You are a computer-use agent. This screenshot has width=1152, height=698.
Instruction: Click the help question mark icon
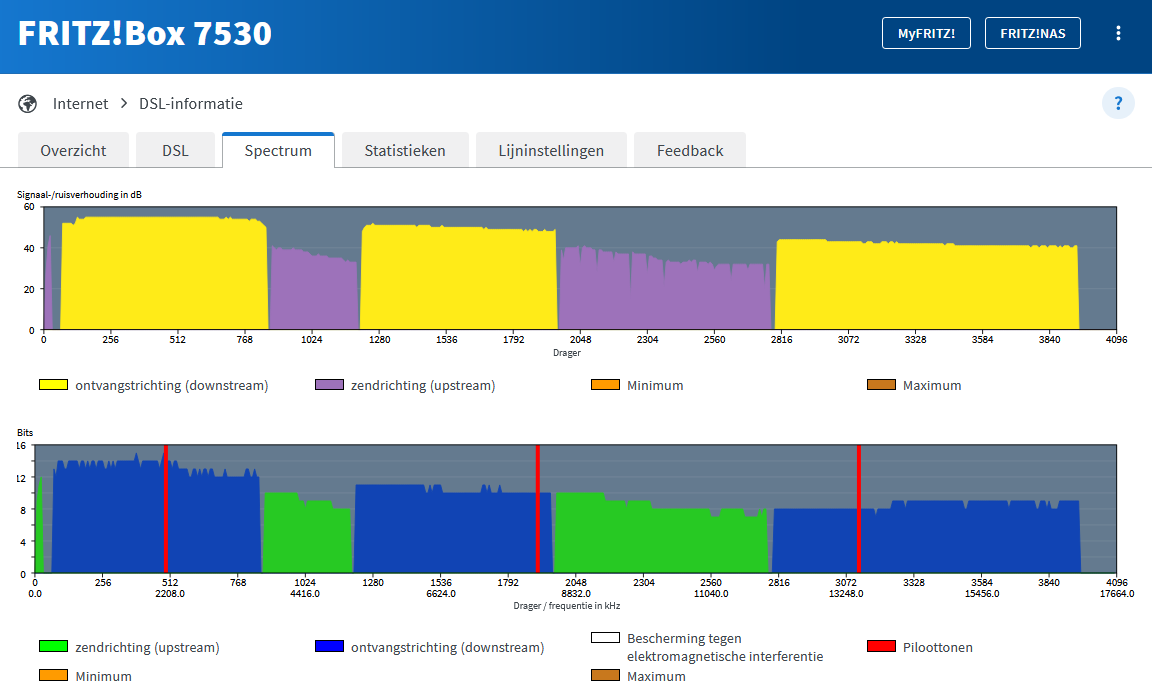pyautogui.click(x=1118, y=103)
